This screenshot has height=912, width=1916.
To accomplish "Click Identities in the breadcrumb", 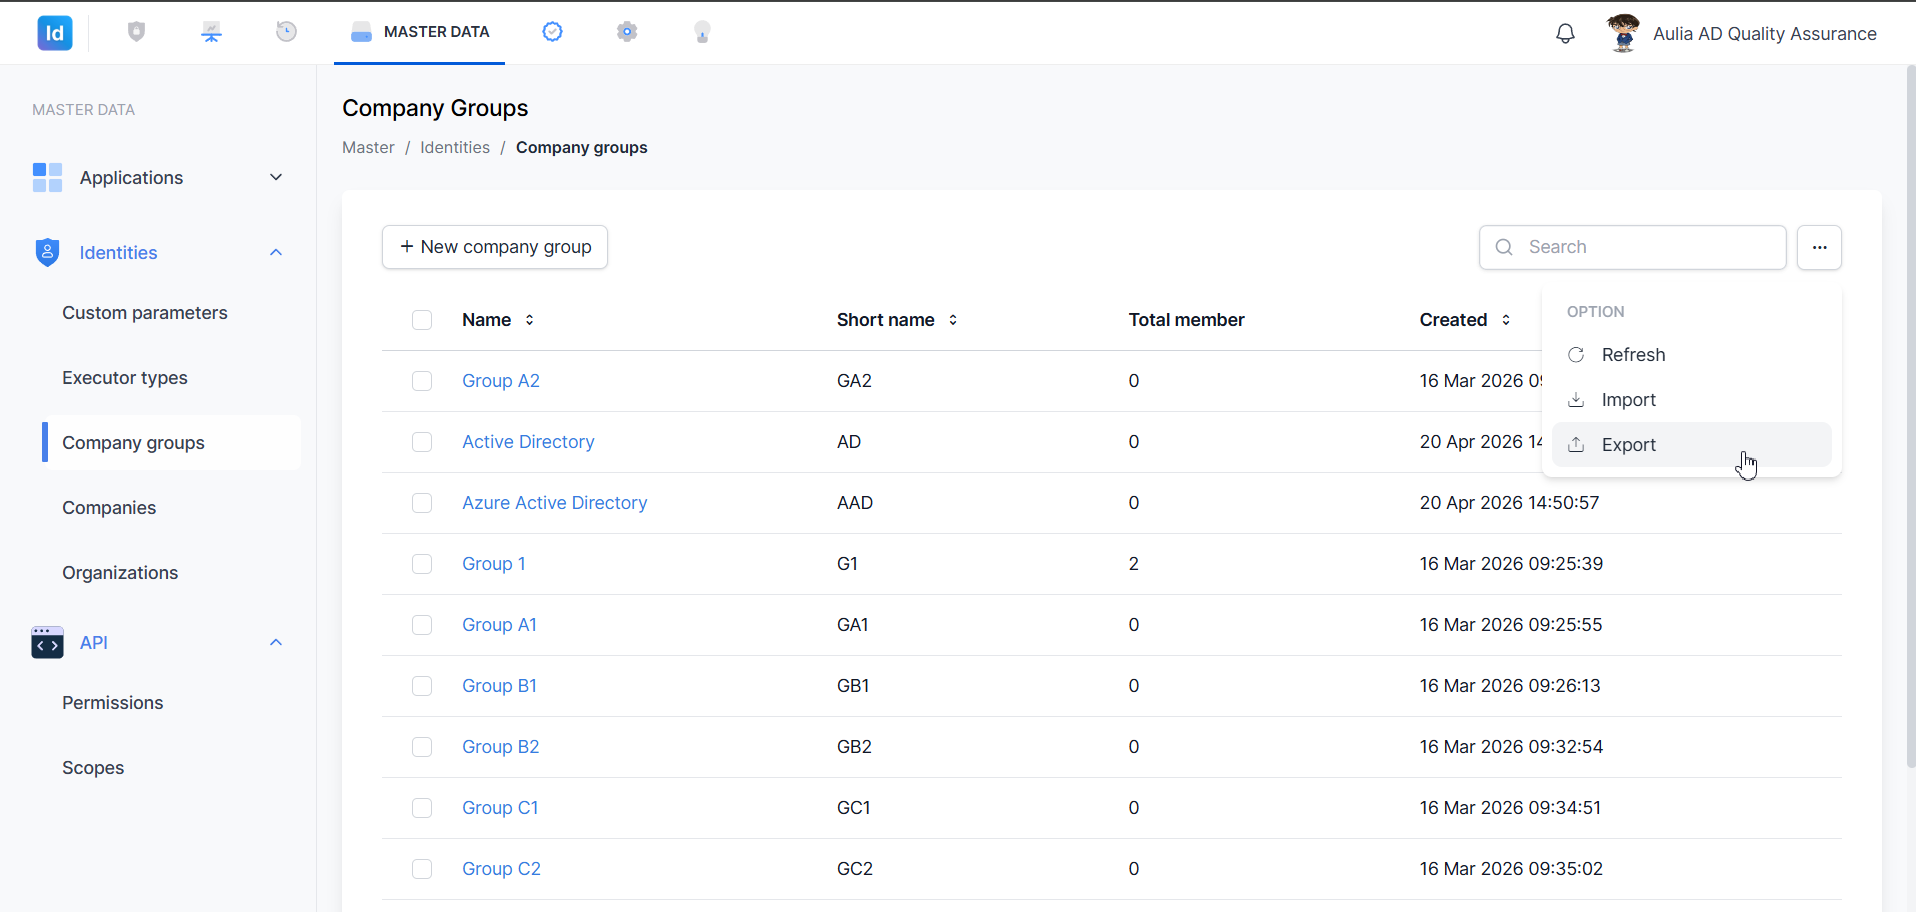I will 455,147.
